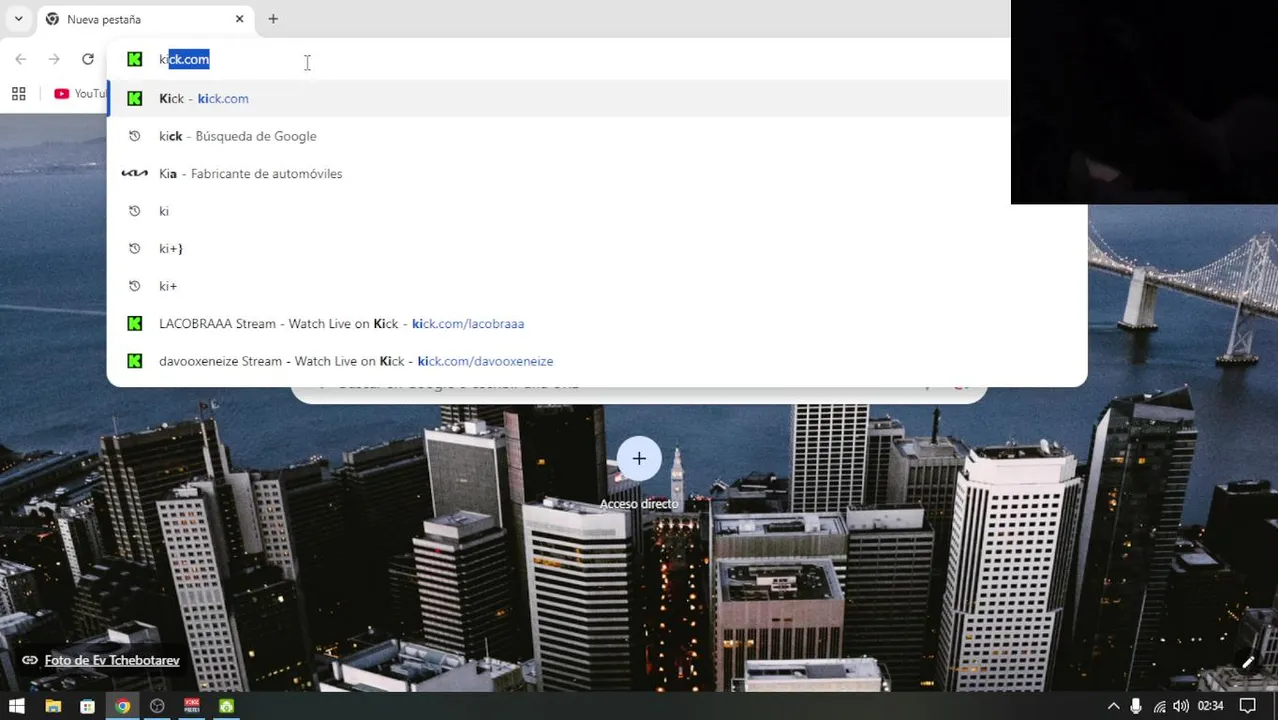
Task: Click Kick icon beside davooxeneize suggestion
Action: coord(135,361)
